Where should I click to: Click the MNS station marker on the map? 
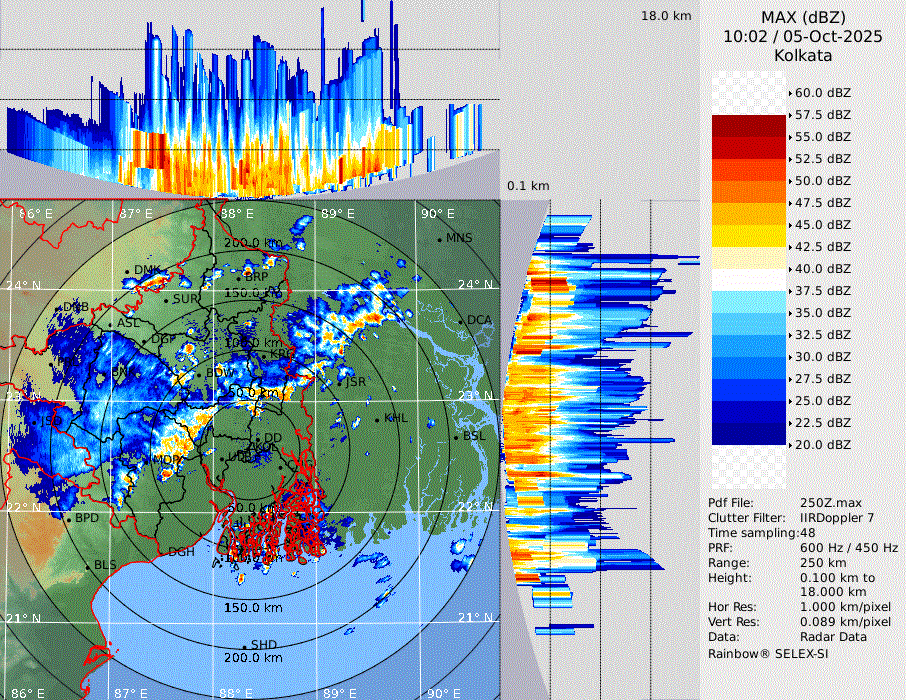coord(440,239)
